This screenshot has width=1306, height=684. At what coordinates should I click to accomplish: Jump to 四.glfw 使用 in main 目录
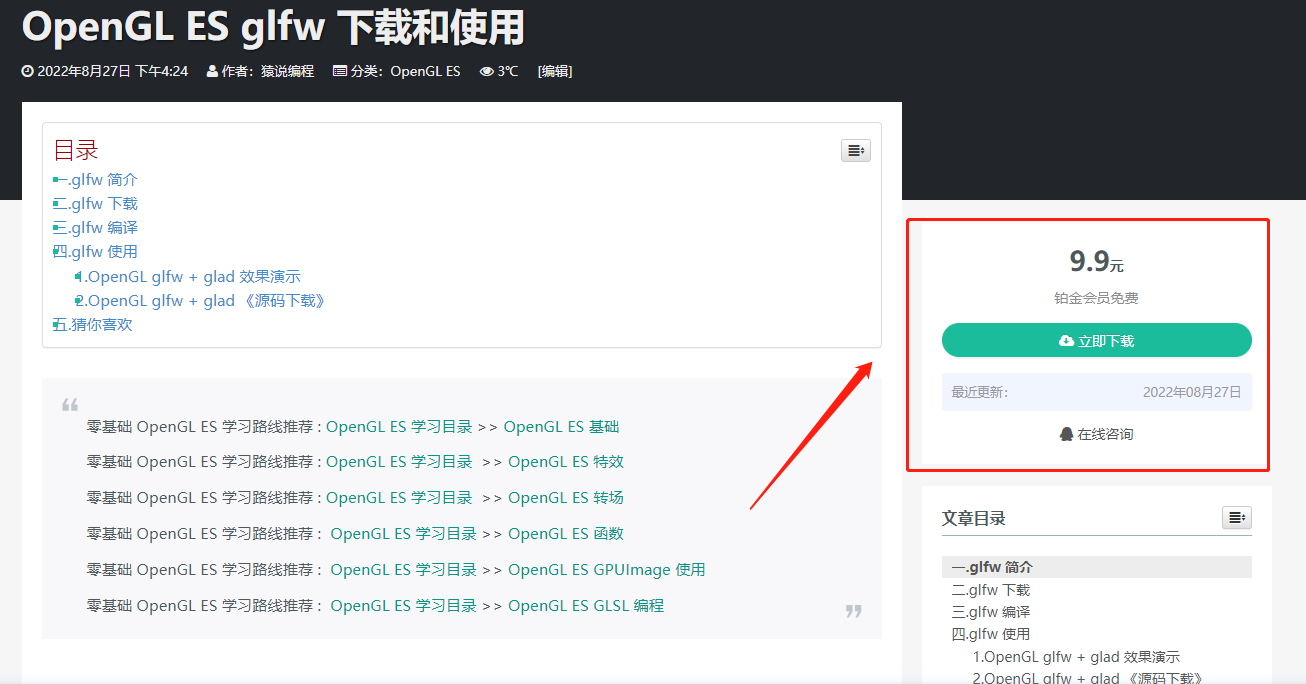click(96, 252)
